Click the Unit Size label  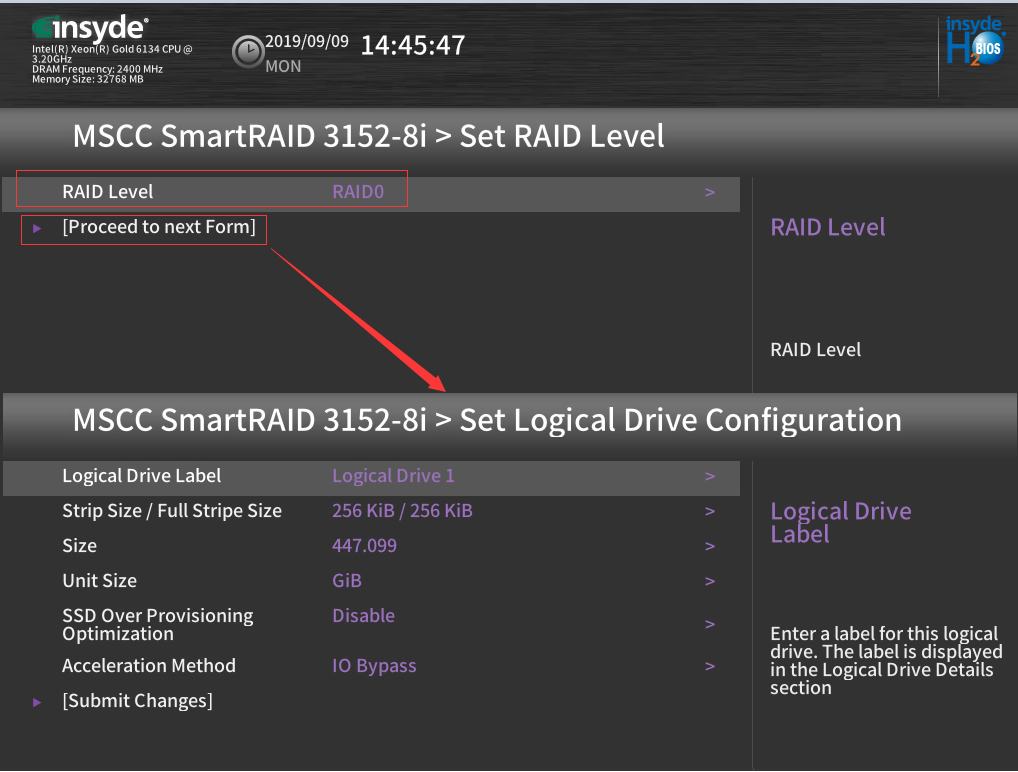click(x=99, y=581)
